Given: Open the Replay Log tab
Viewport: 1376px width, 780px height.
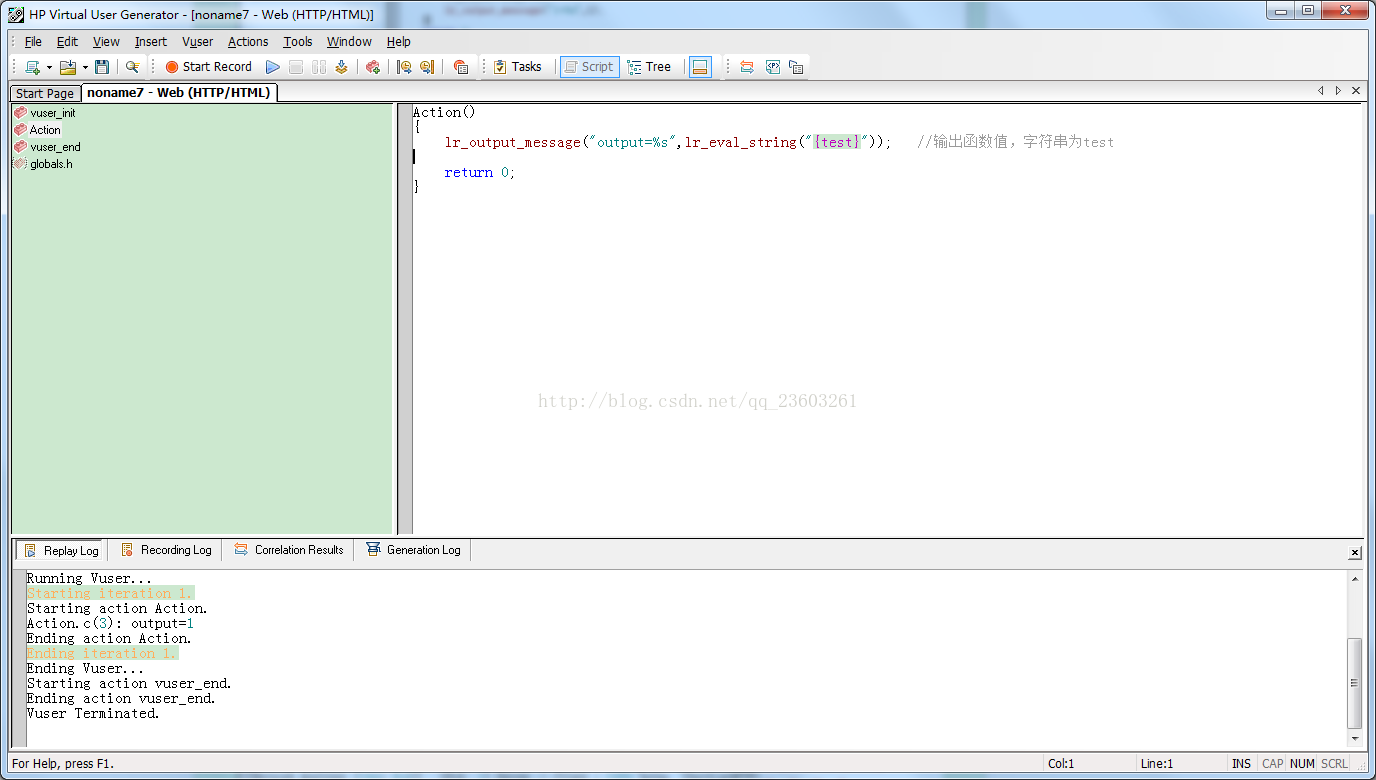Looking at the screenshot, I should (x=61, y=550).
